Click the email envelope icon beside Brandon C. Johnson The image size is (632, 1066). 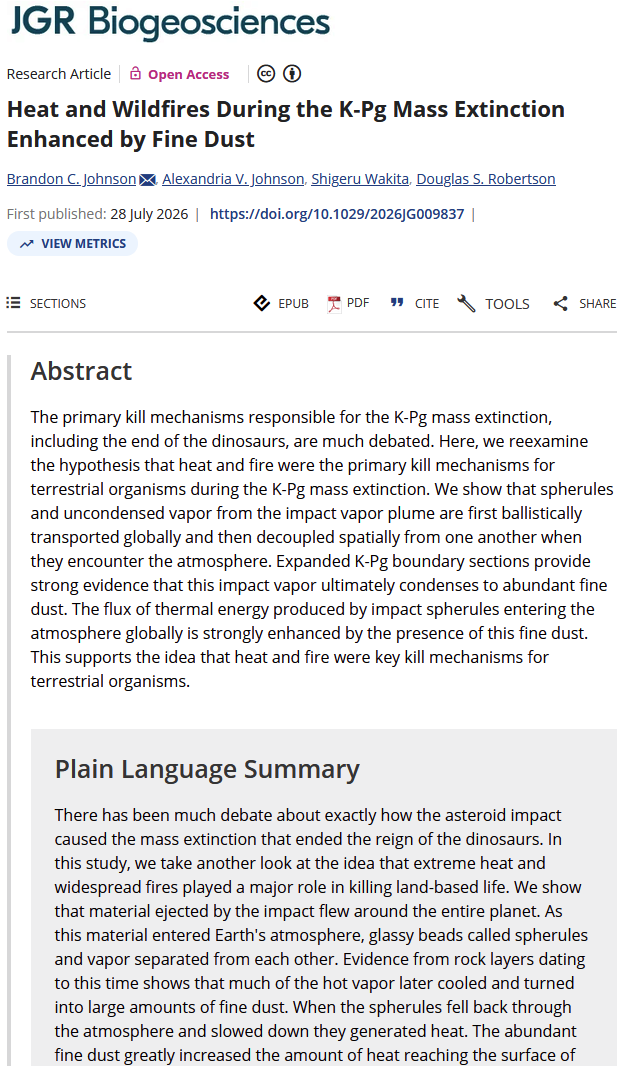coord(147,179)
